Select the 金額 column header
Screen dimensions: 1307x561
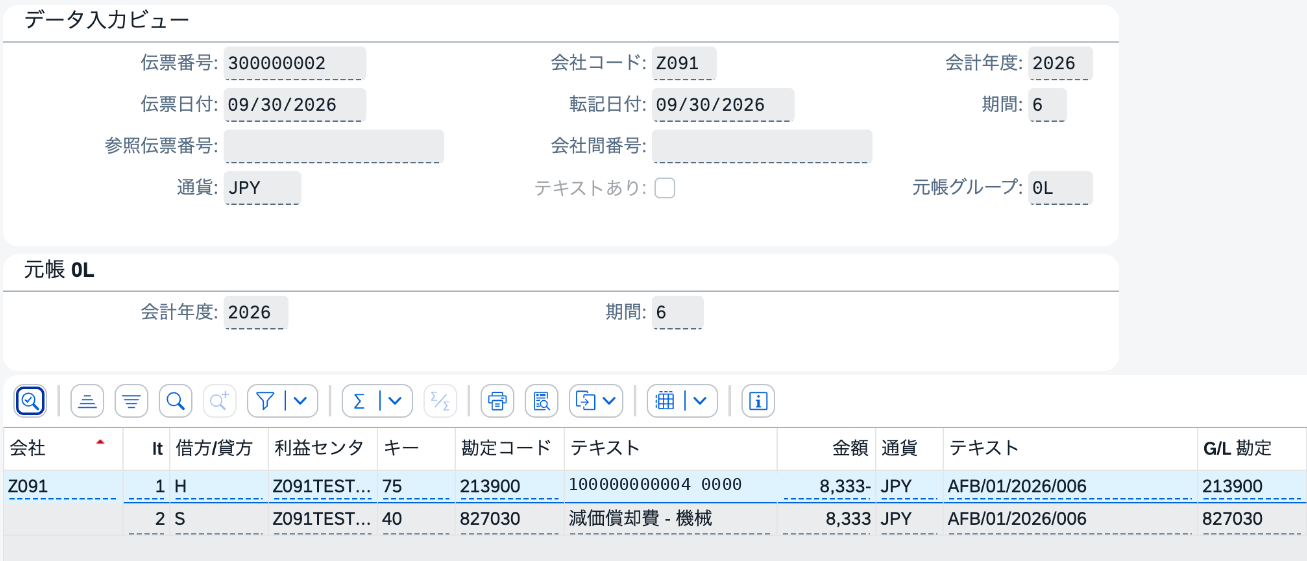(826, 448)
